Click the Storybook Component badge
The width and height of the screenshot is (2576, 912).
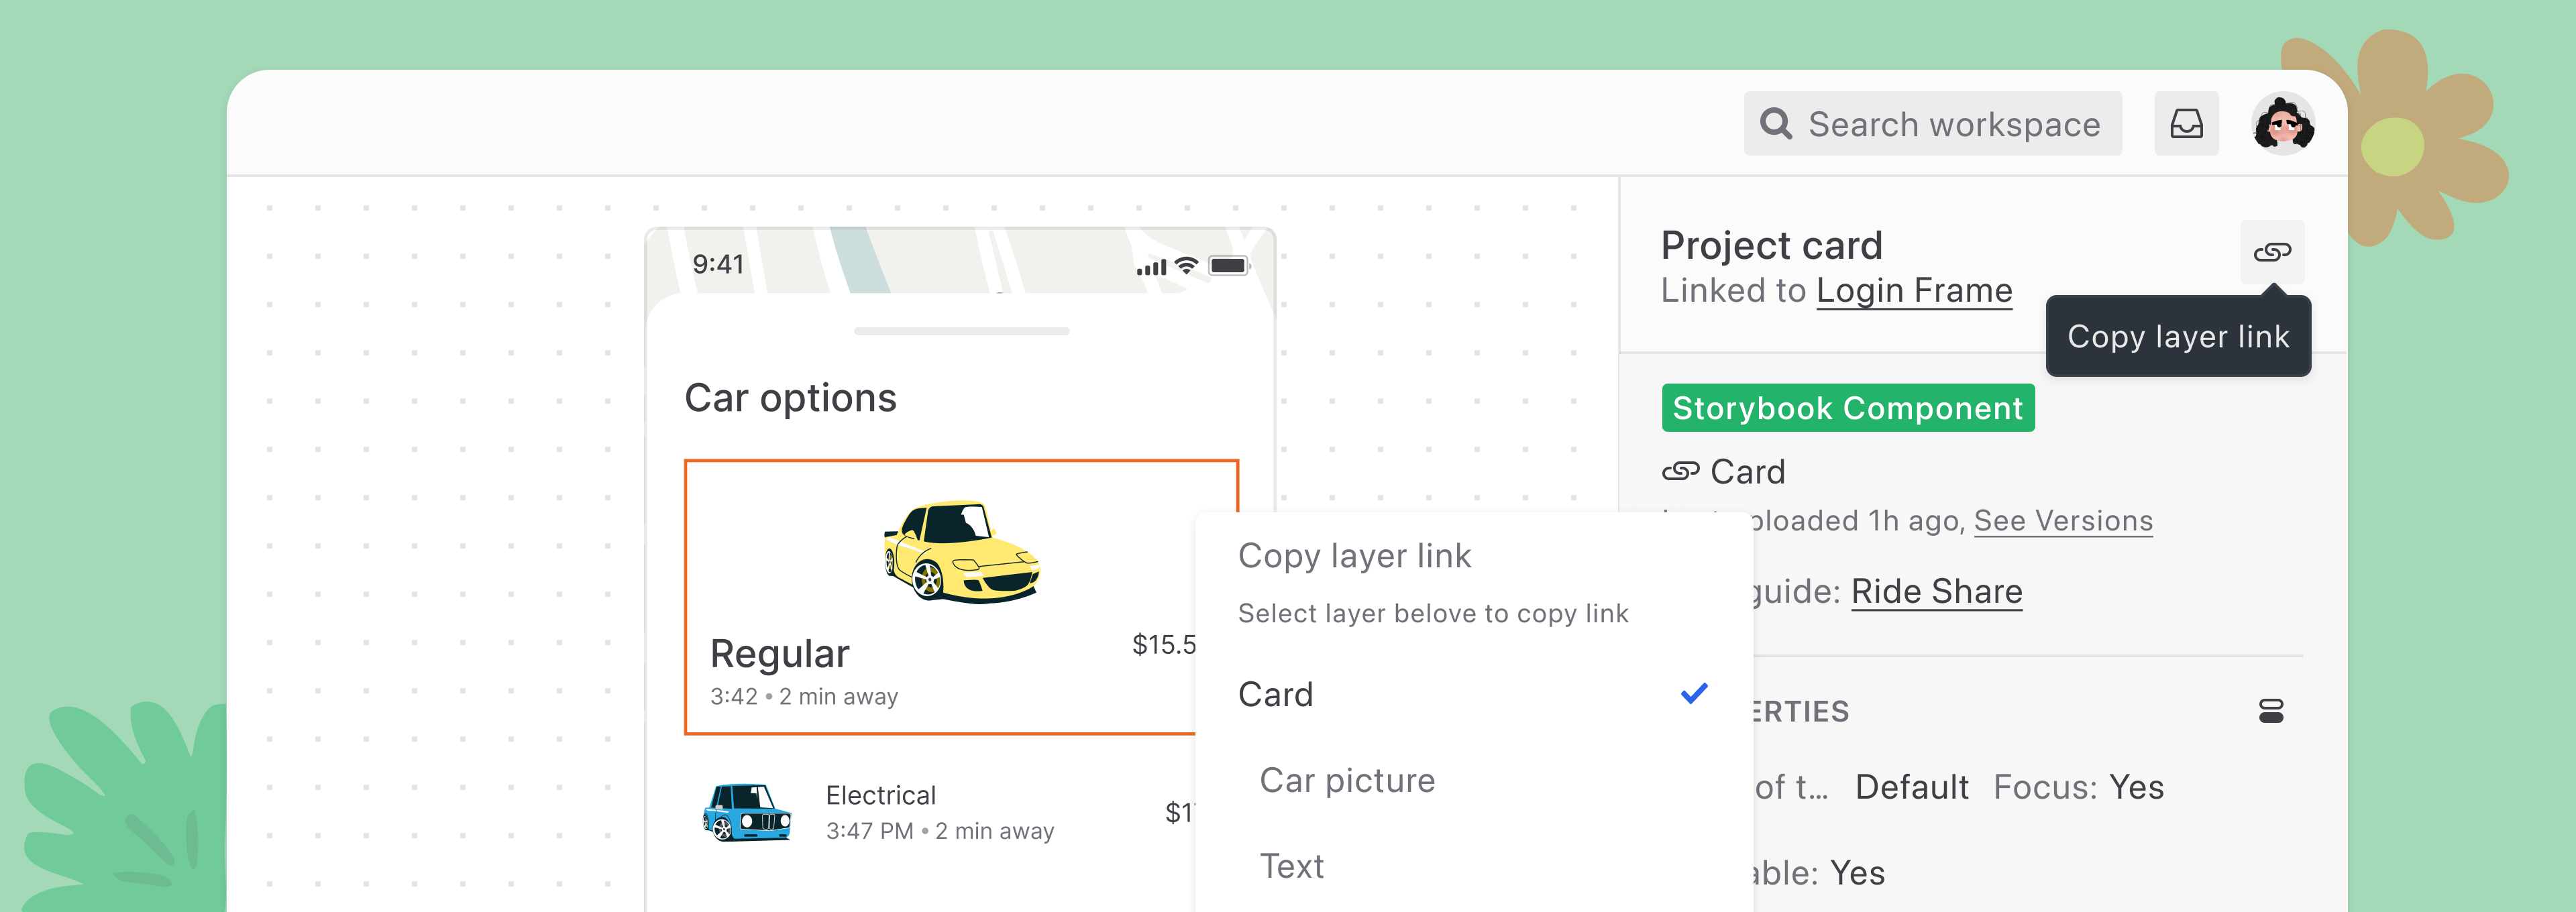click(x=1847, y=408)
